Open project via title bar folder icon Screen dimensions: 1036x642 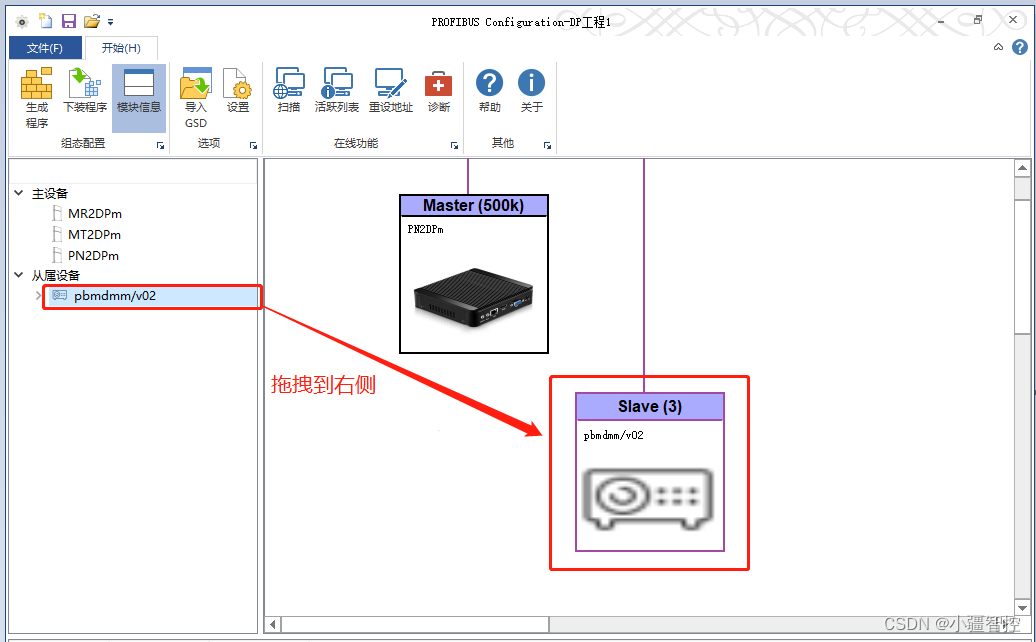click(92, 21)
